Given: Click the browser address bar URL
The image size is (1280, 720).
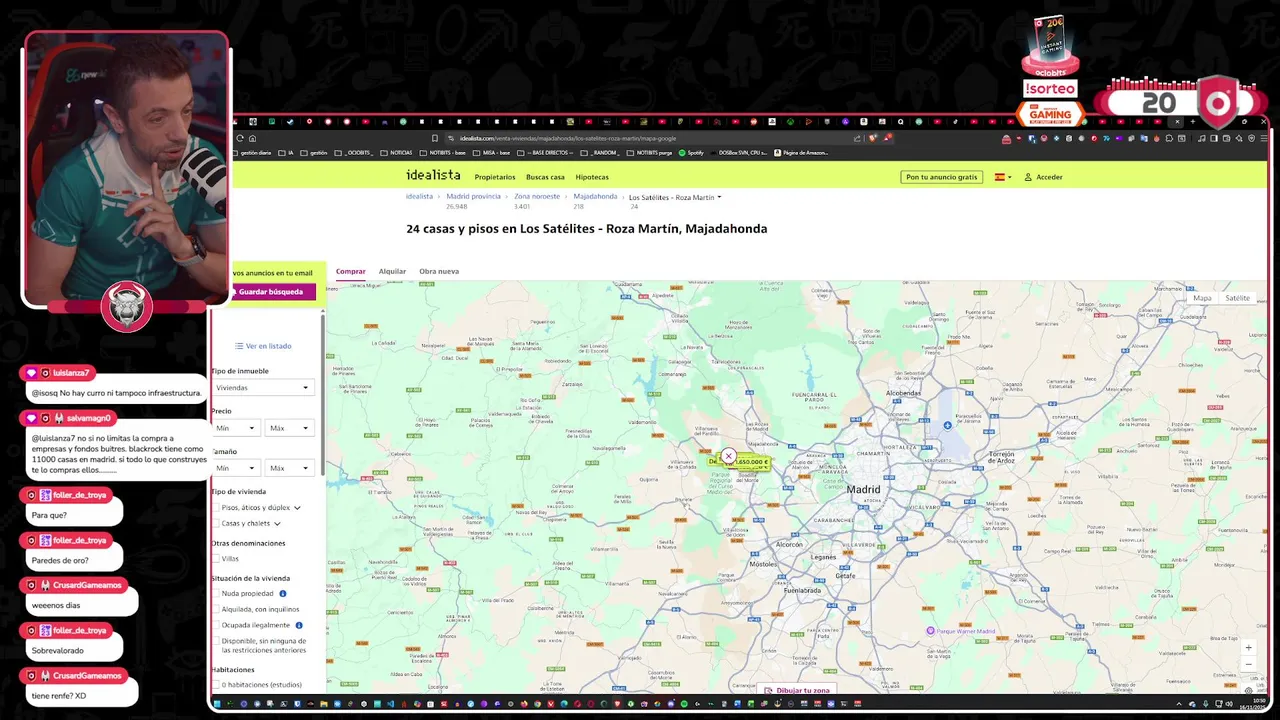Looking at the screenshot, I should pyautogui.click(x=568, y=138).
